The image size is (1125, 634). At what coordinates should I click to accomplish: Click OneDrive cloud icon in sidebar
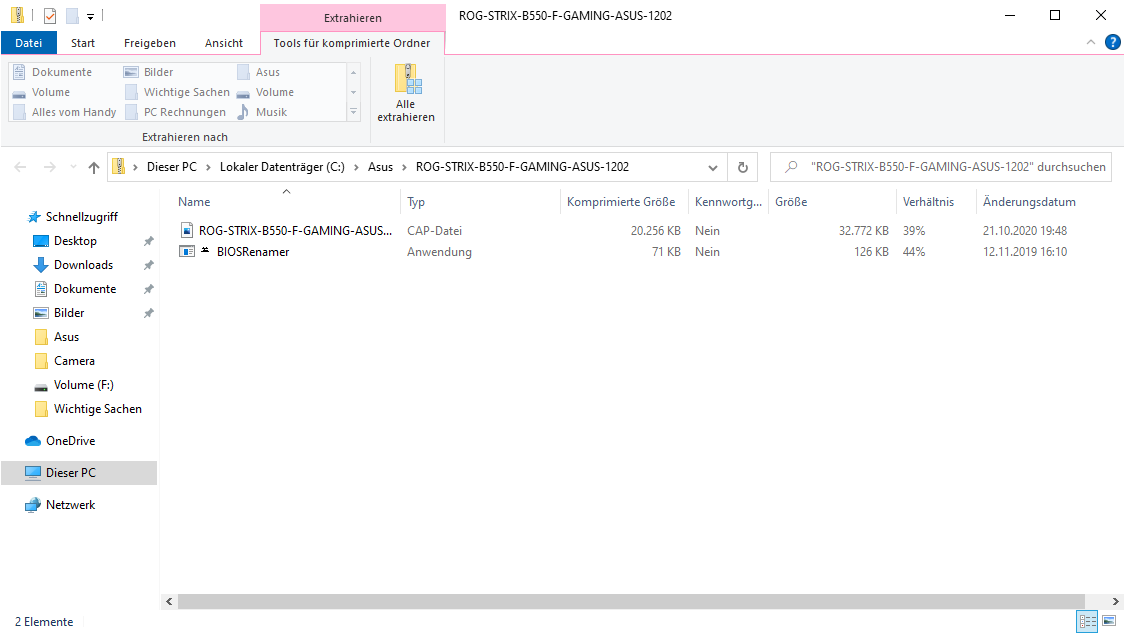coord(33,440)
